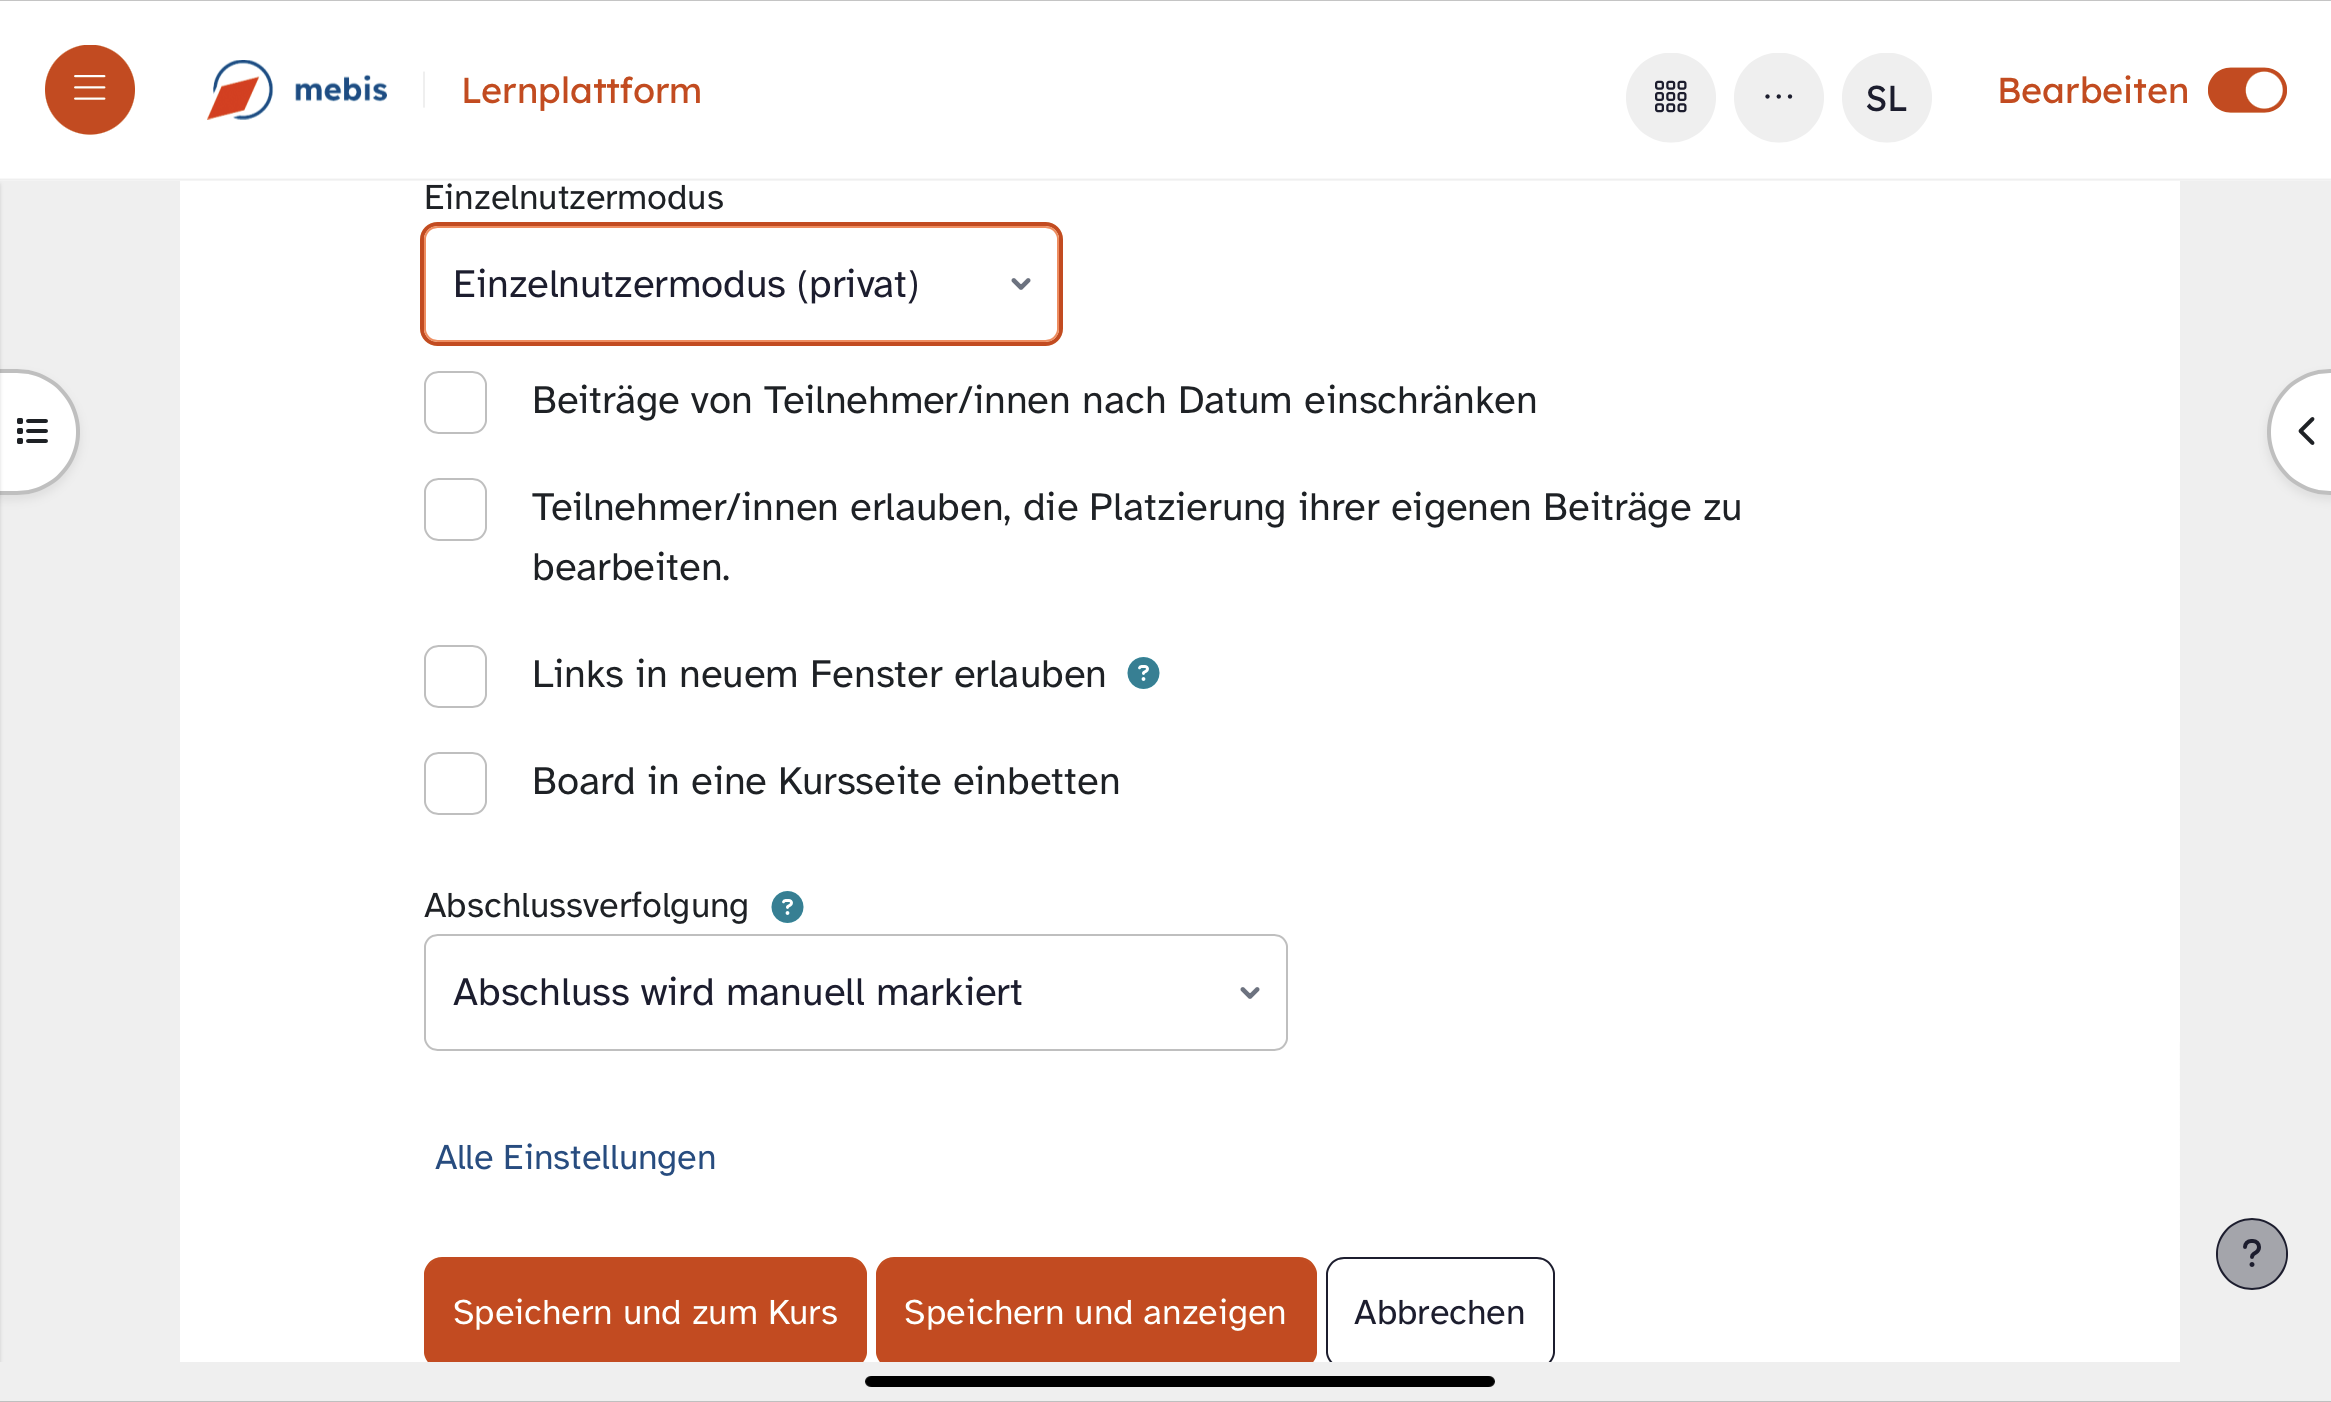
Task: Open the Abschlussverfolgung dropdown
Action: [855, 992]
